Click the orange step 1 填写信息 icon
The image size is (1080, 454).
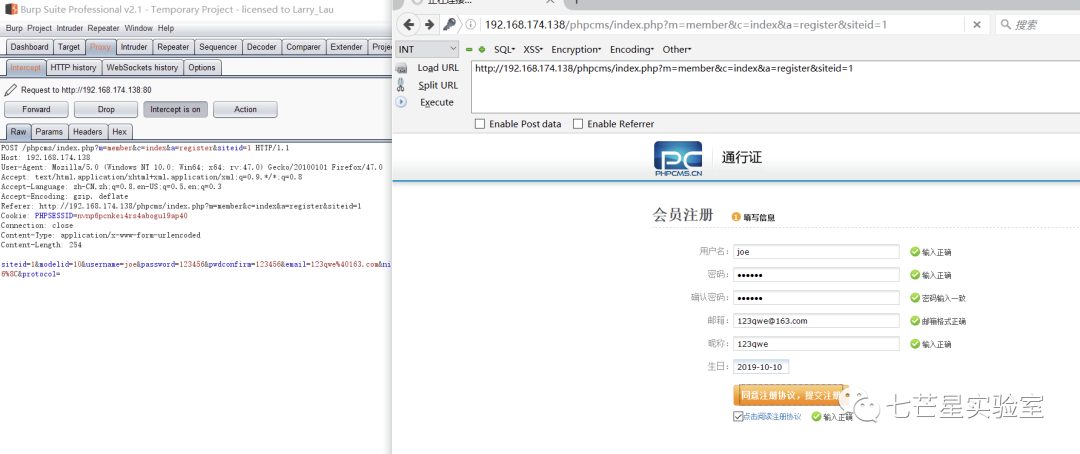point(736,217)
